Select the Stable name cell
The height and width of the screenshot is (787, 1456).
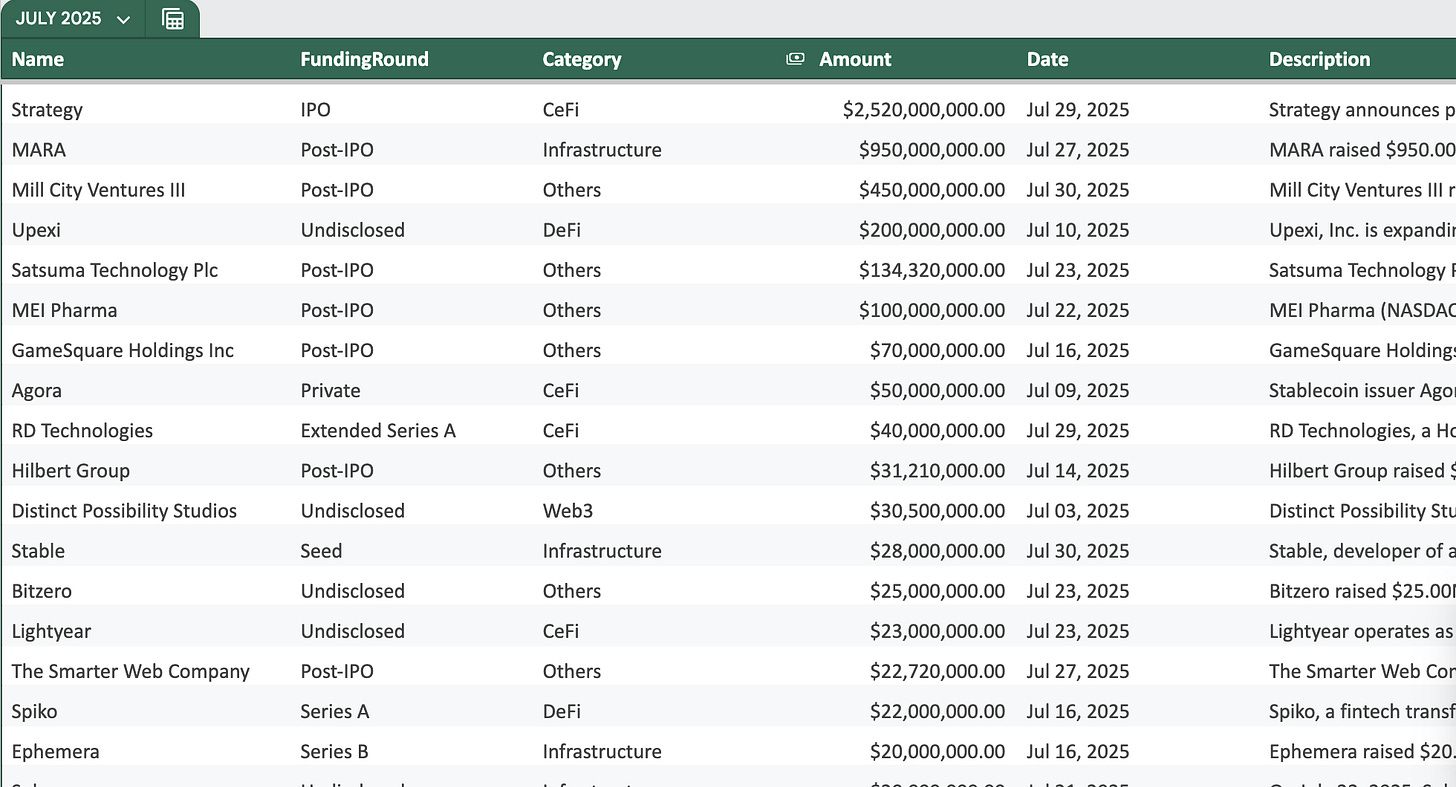click(x=38, y=550)
